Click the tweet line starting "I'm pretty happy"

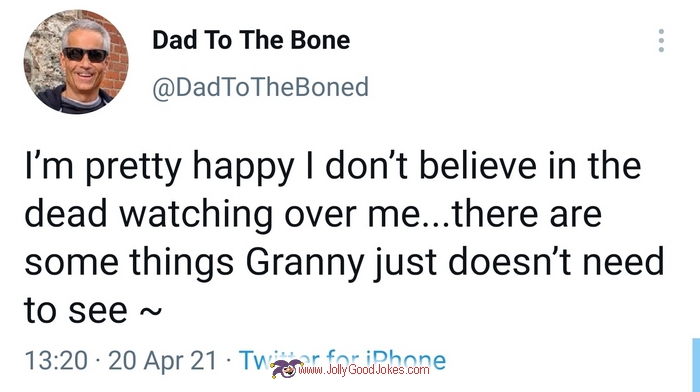point(333,167)
